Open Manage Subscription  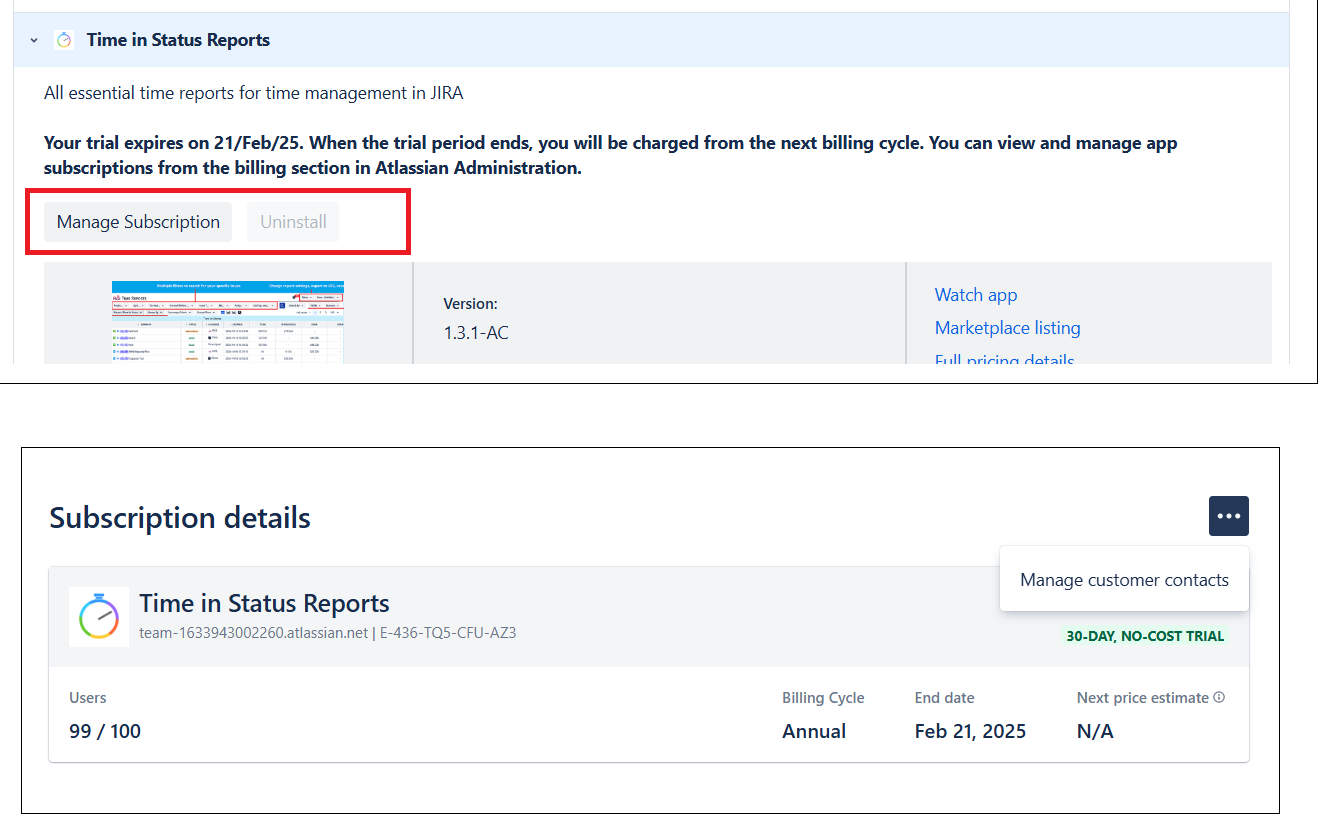click(138, 222)
